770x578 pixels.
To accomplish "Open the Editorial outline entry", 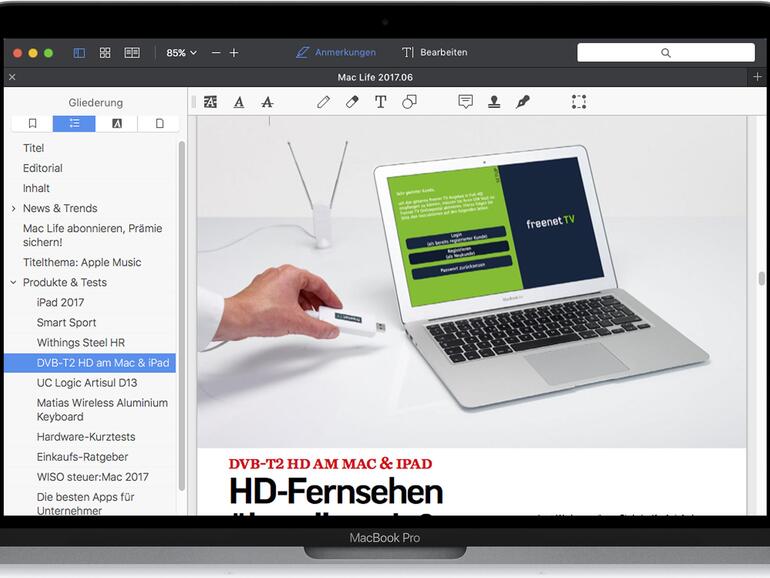I will click(43, 168).
